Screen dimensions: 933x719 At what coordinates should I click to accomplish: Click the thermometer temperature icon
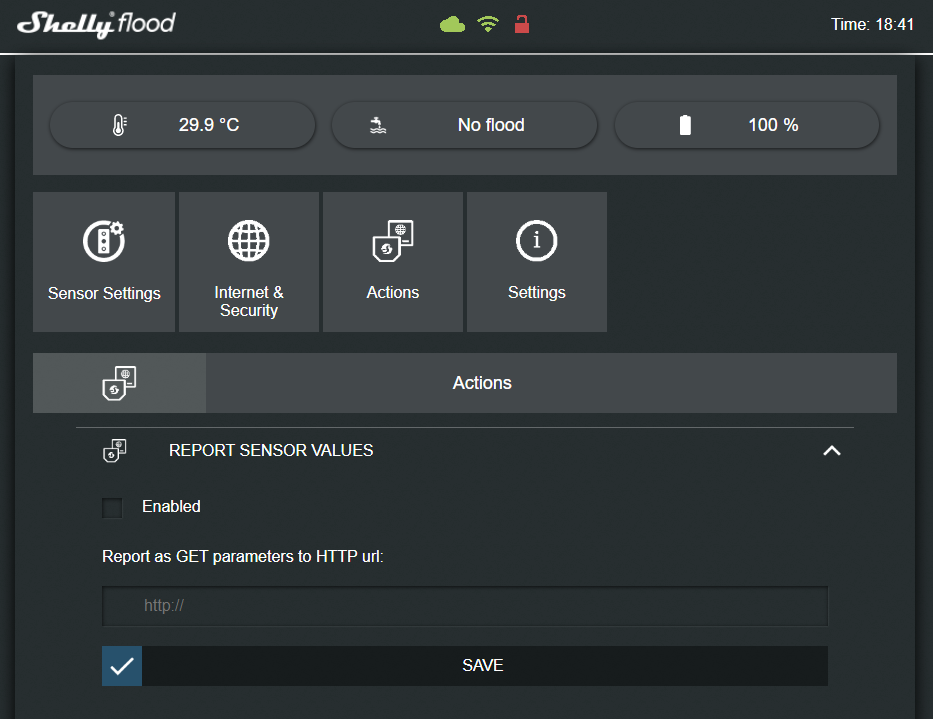pyautogui.click(x=120, y=125)
